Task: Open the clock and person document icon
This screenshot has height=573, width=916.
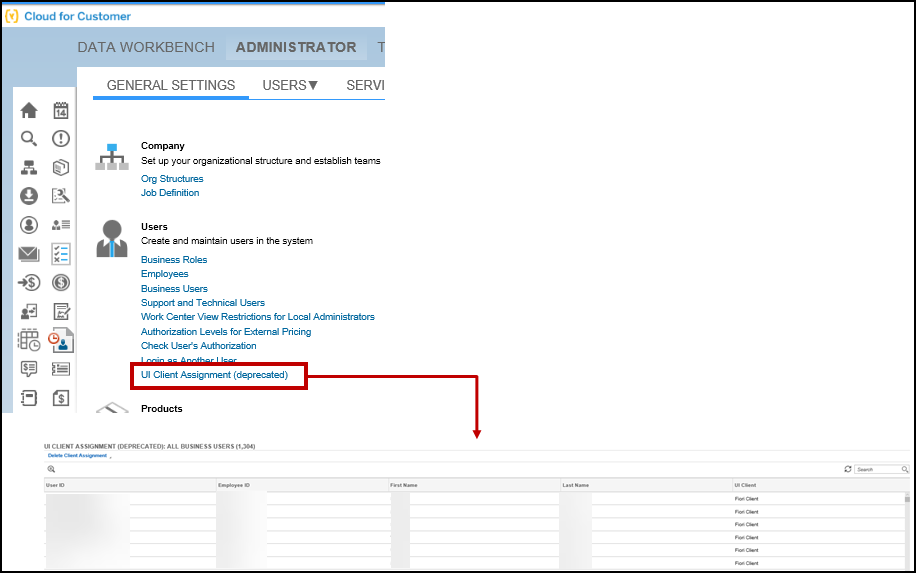Action: 61,340
